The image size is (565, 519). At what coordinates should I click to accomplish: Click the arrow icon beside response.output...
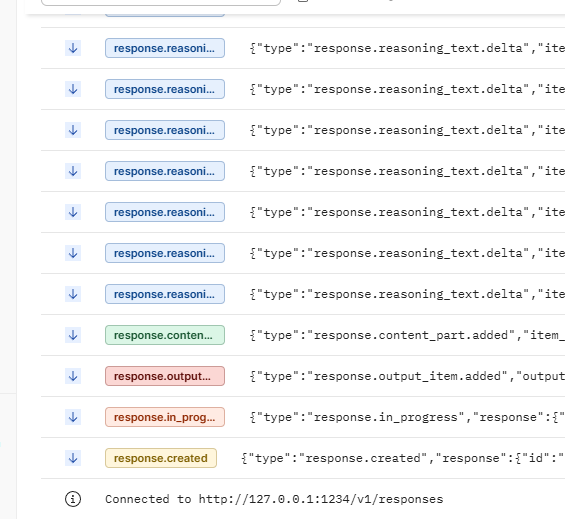click(73, 376)
